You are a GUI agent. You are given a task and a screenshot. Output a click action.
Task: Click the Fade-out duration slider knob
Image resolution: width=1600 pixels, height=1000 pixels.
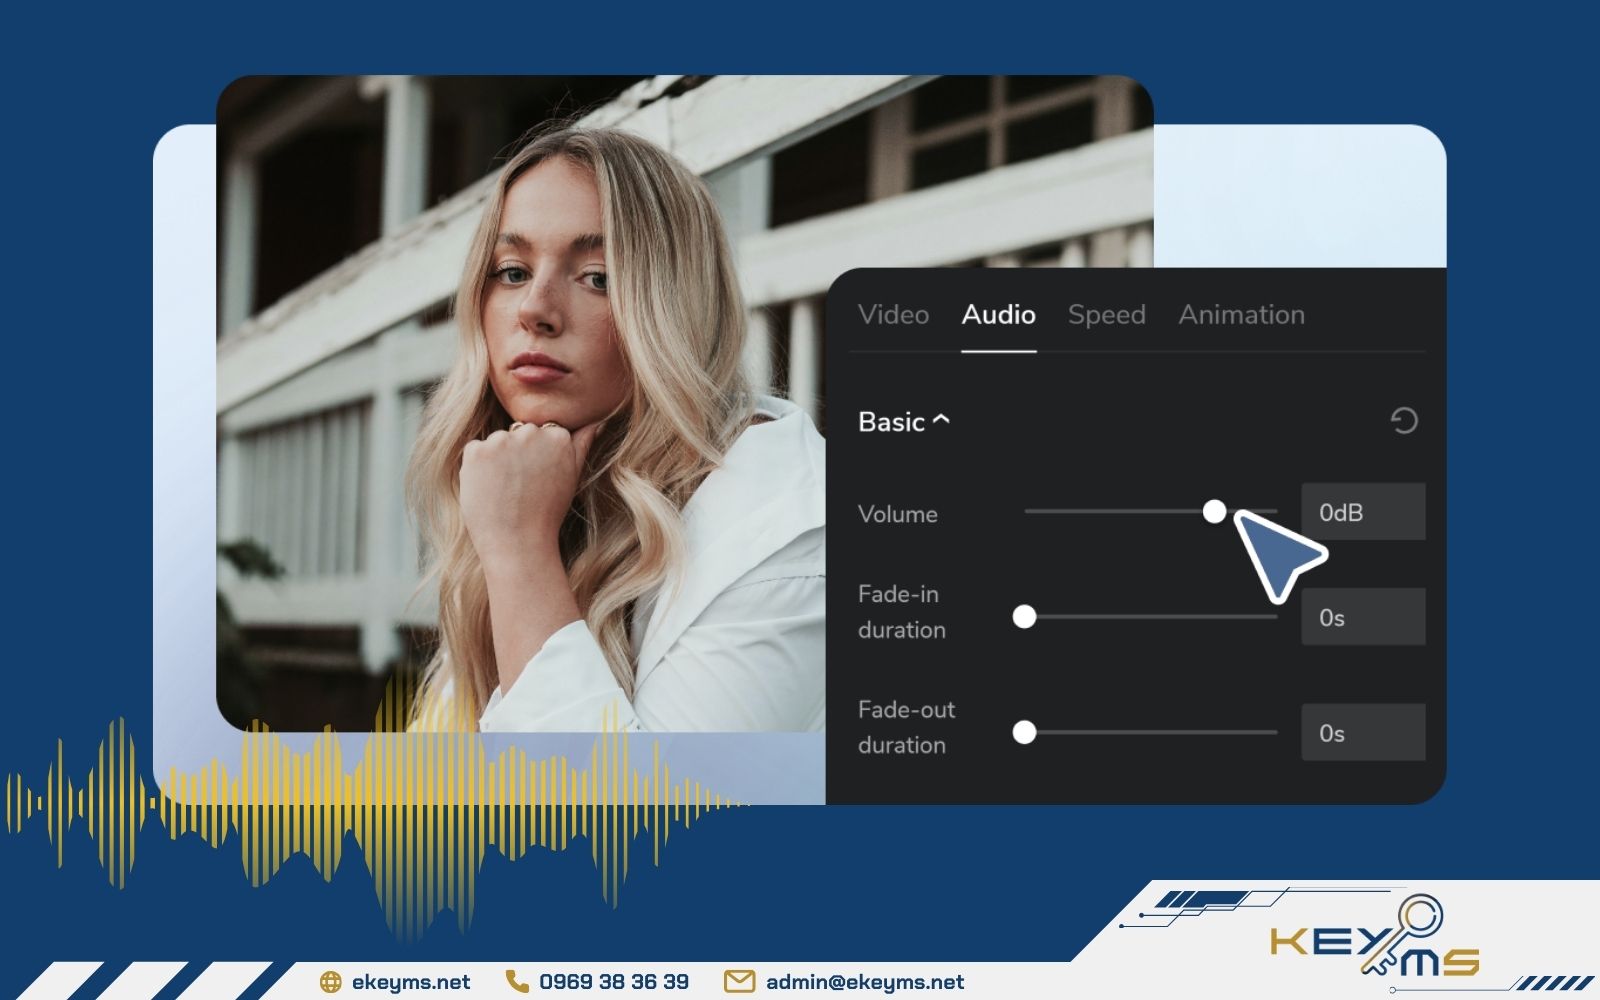coord(1024,733)
